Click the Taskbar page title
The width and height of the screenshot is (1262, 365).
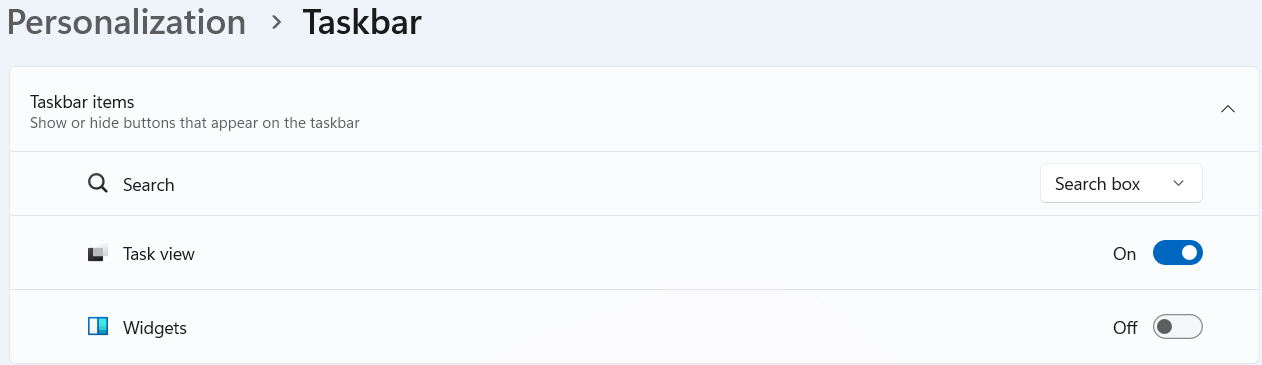click(362, 23)
